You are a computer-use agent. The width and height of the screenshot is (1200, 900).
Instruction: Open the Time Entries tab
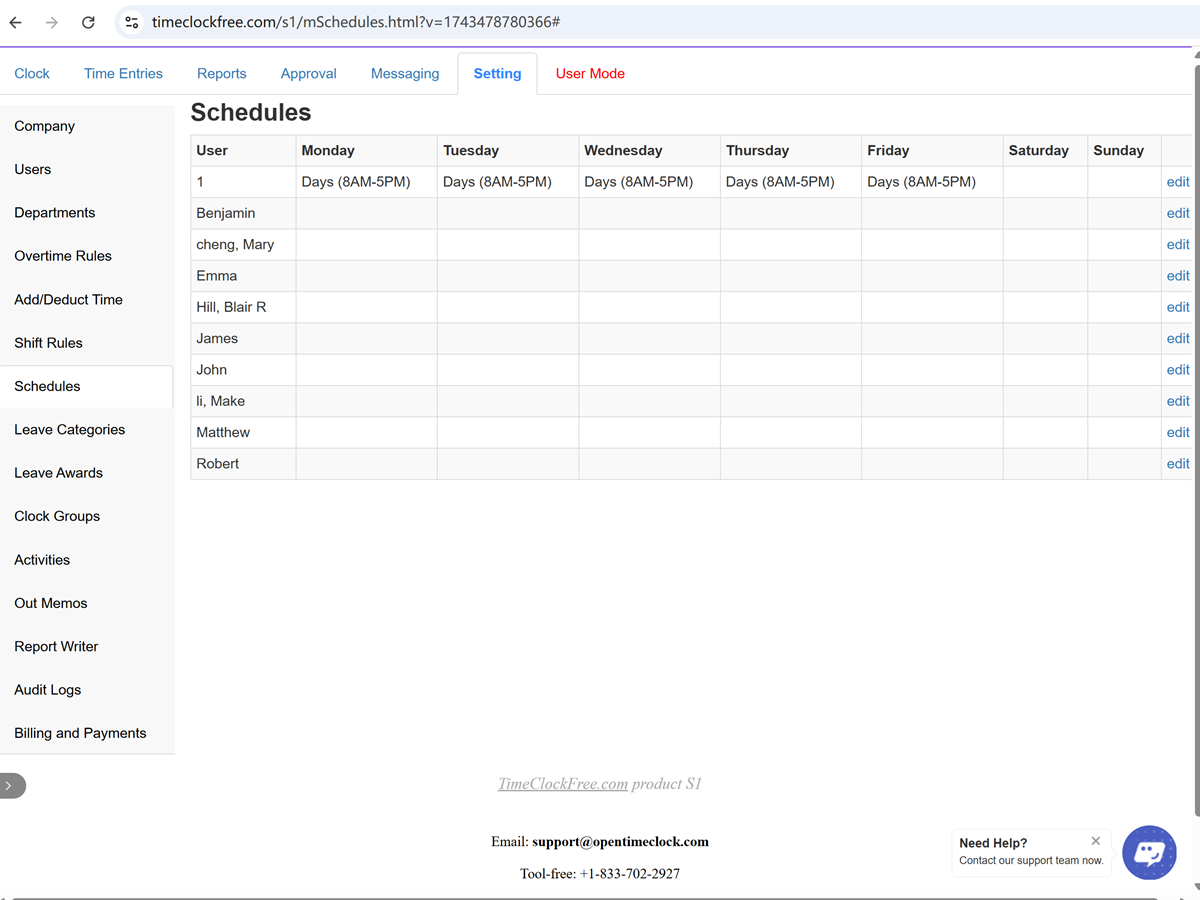tap(123, 73)
